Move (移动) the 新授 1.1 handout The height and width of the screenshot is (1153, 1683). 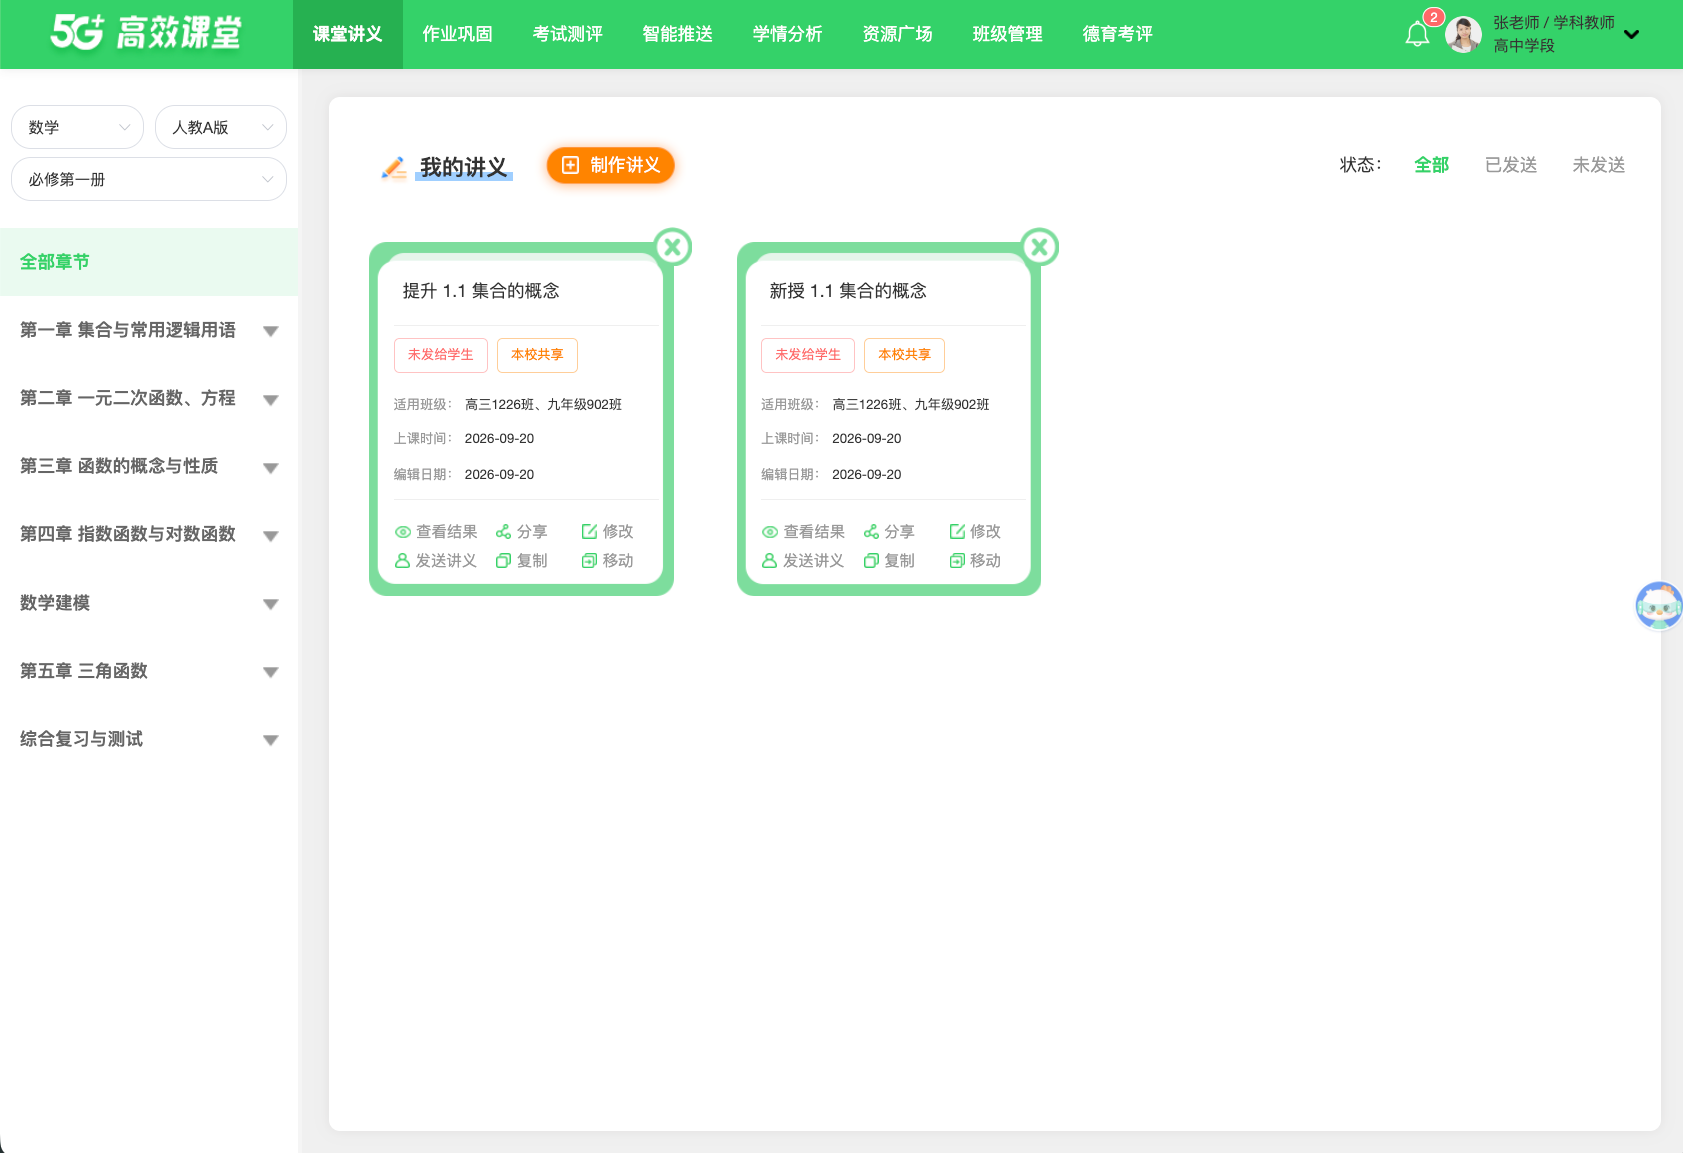975,561
